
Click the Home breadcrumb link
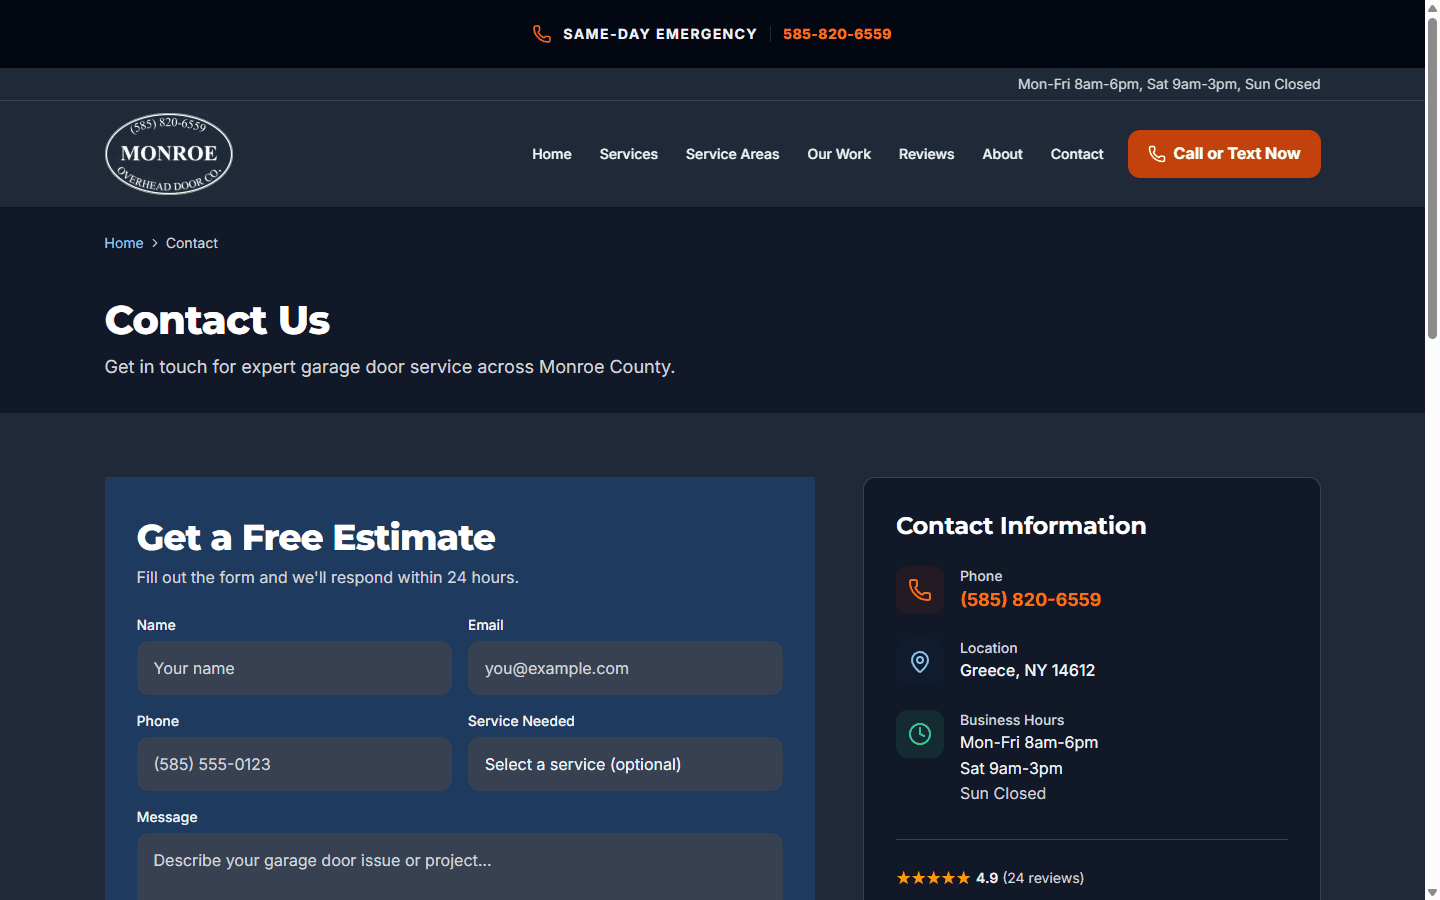point(123,243)
